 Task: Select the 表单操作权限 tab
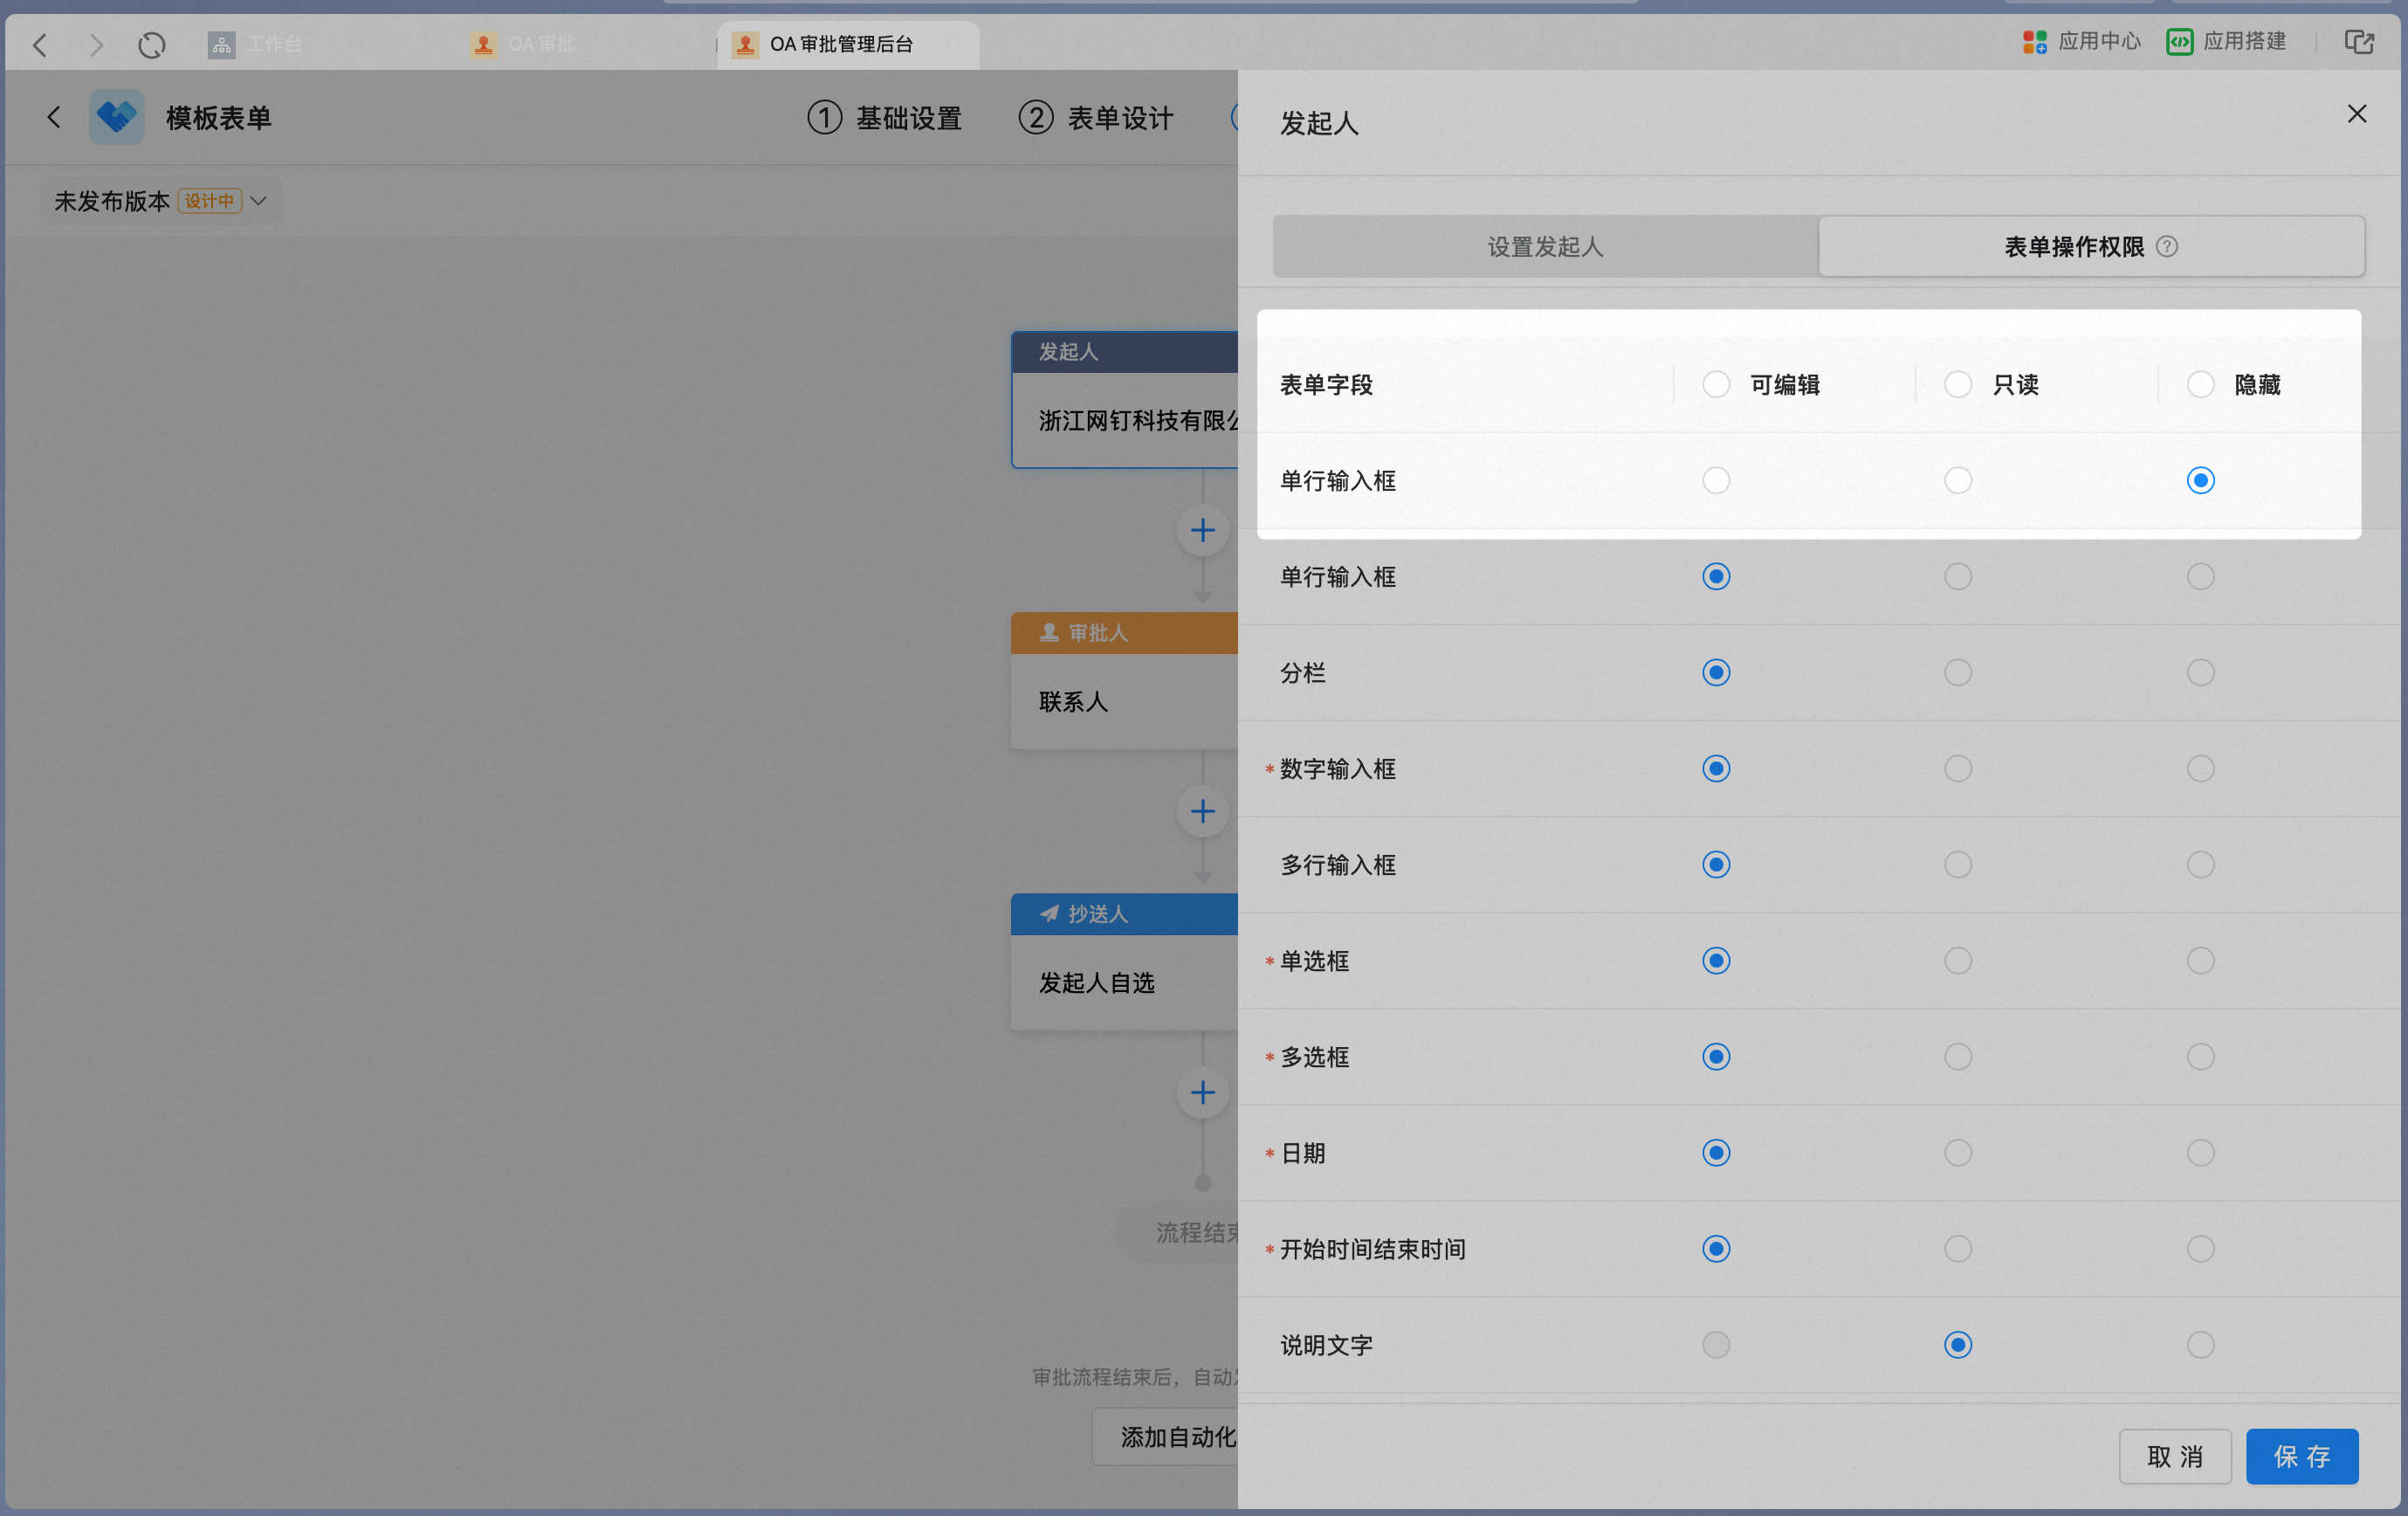pos(2091,247)
